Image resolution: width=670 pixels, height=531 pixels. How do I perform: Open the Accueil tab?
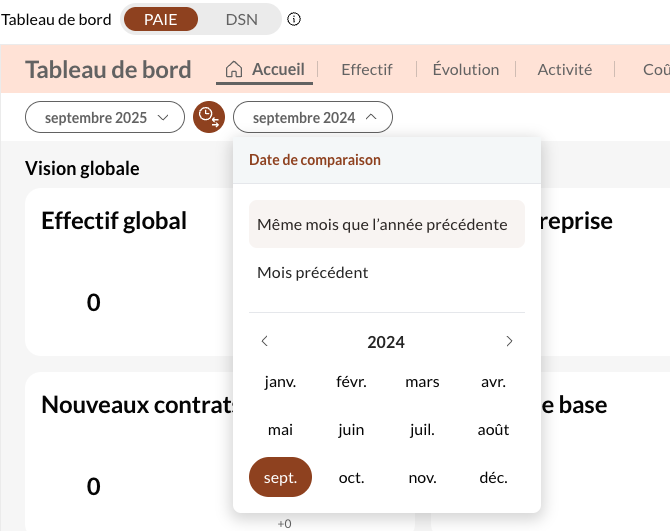(266, 69)
